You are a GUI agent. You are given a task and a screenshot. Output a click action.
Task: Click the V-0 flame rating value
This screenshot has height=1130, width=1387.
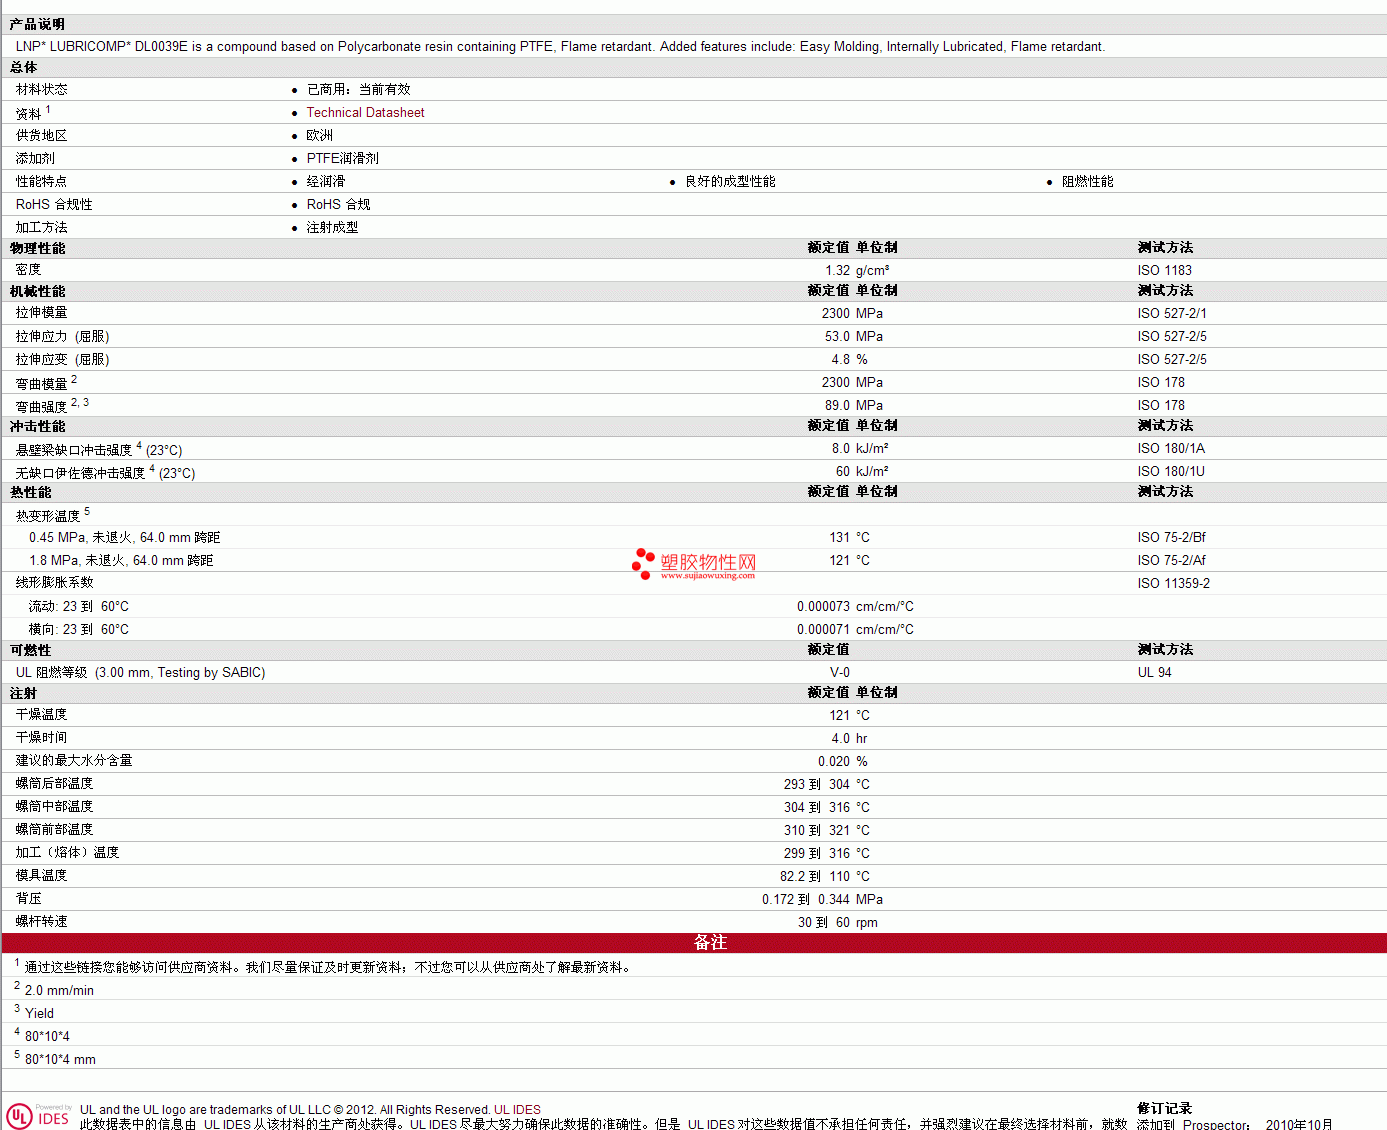click(x=840, y=673)
